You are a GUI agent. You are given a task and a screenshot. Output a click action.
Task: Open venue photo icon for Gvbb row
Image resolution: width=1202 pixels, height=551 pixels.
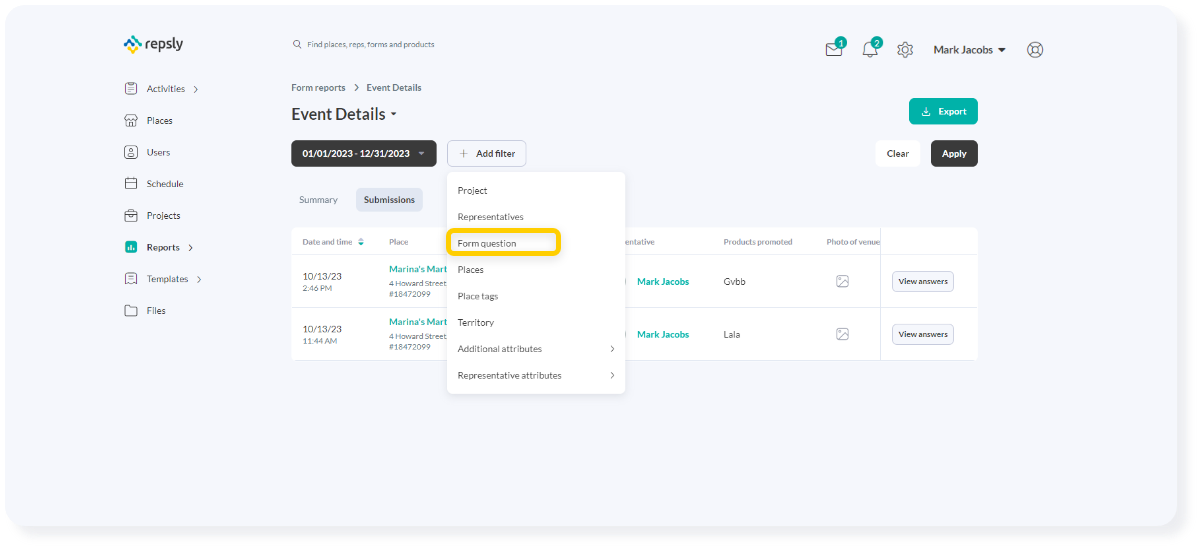842,282
